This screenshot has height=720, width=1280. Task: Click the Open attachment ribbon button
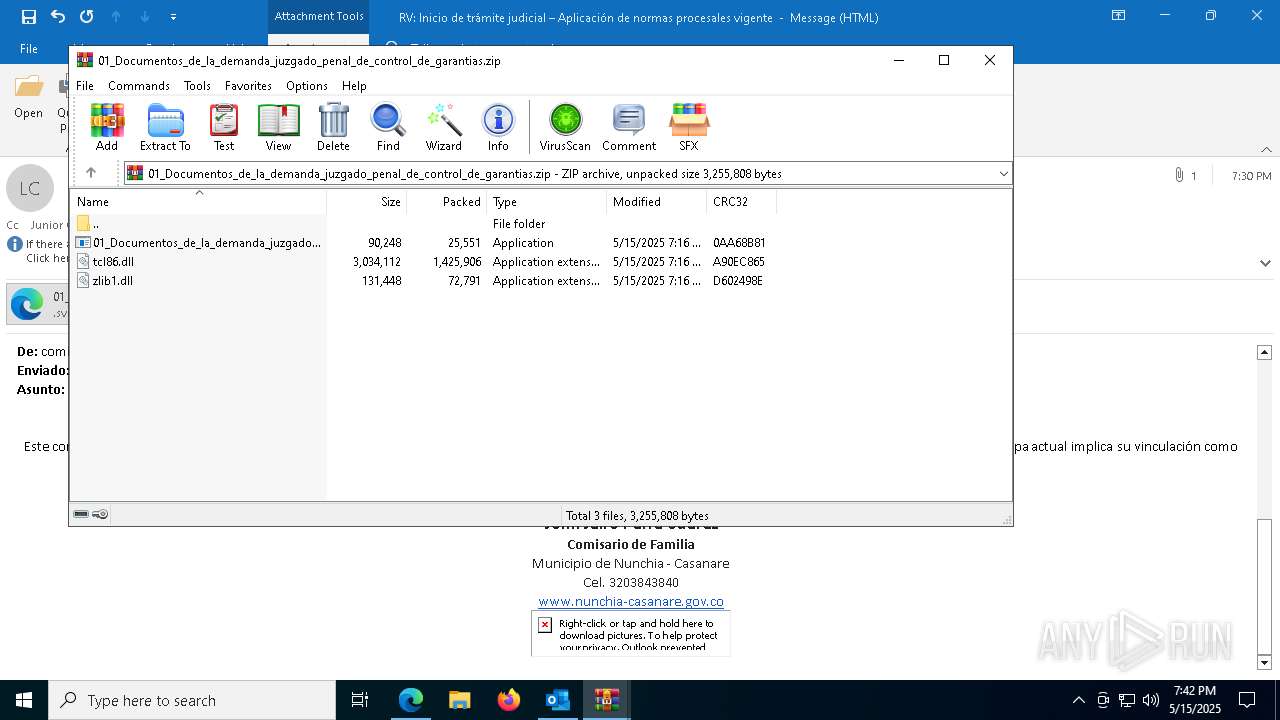point(28,98)
